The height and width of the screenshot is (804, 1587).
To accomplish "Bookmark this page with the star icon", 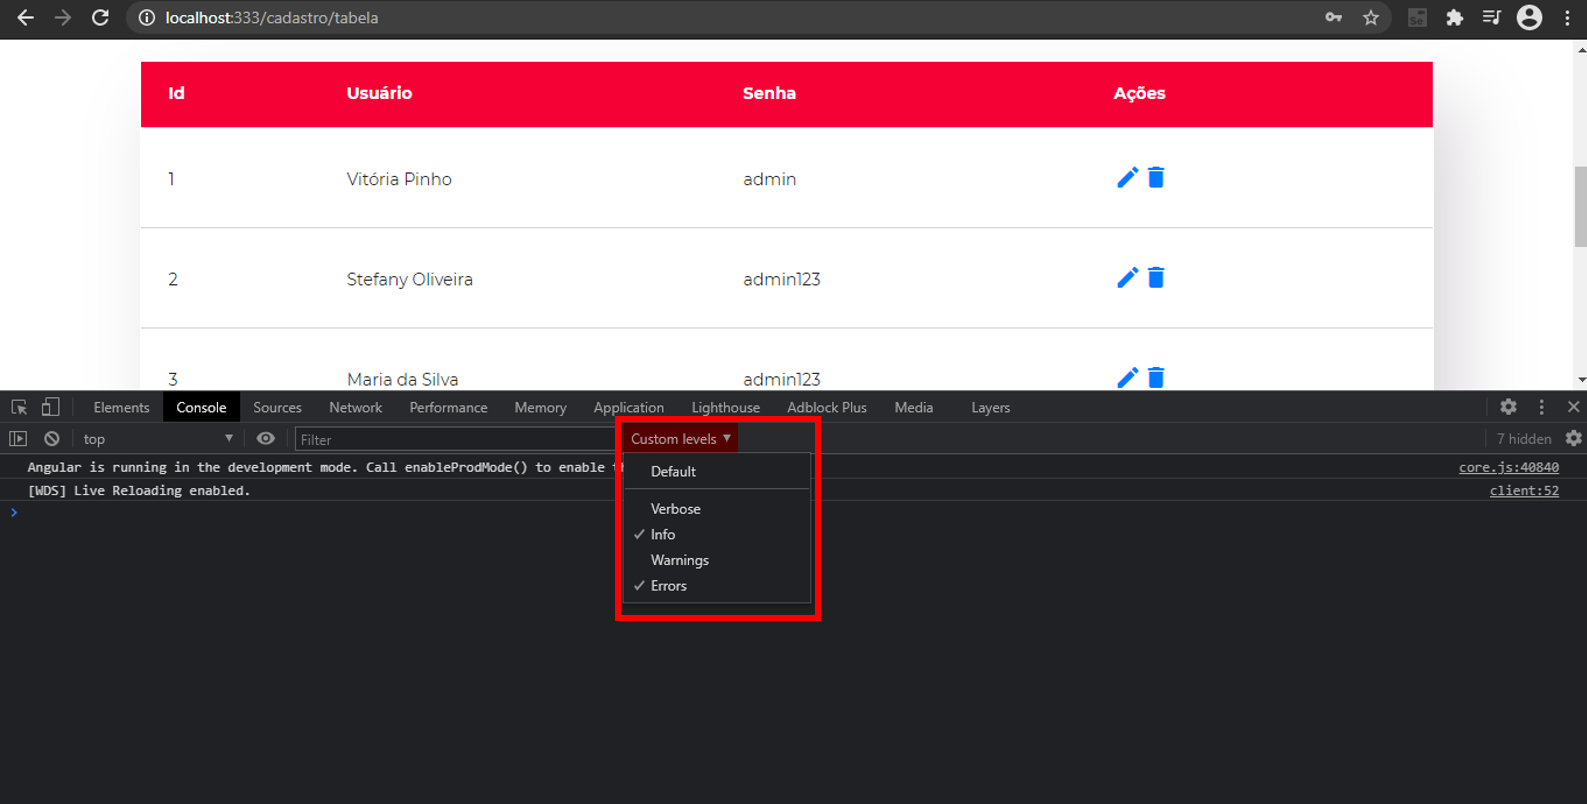I will (1371, 18).
